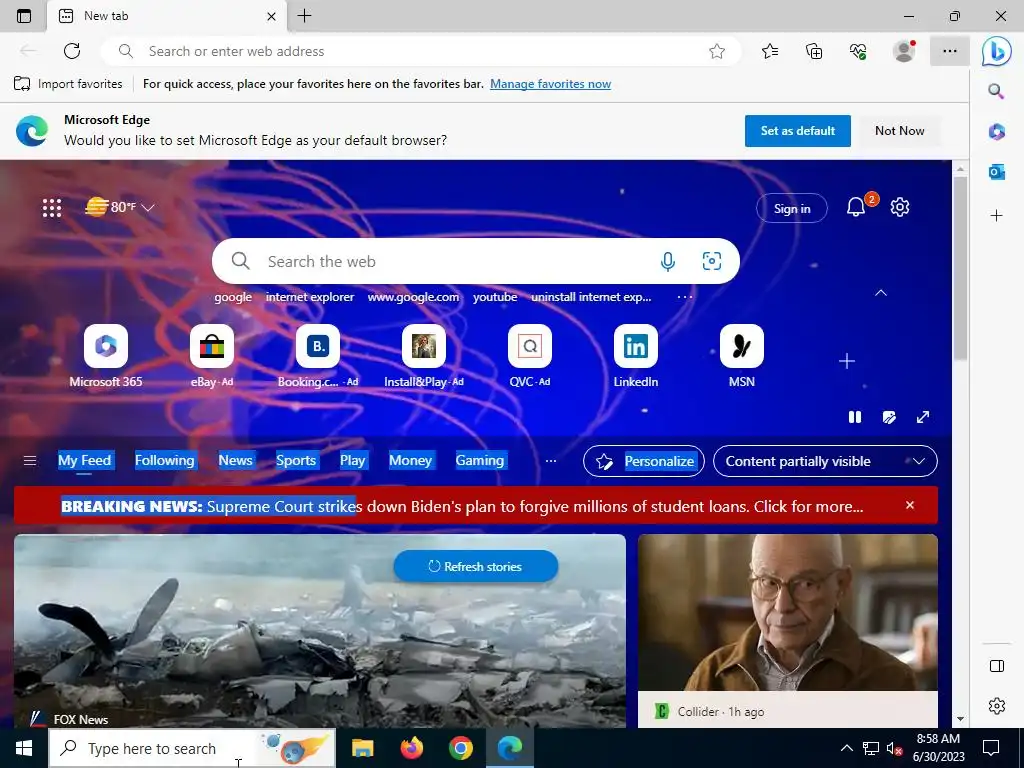Switch to the Gaming tab
This screenshot has width=1024, height=768.
click(x=480, y=460)
